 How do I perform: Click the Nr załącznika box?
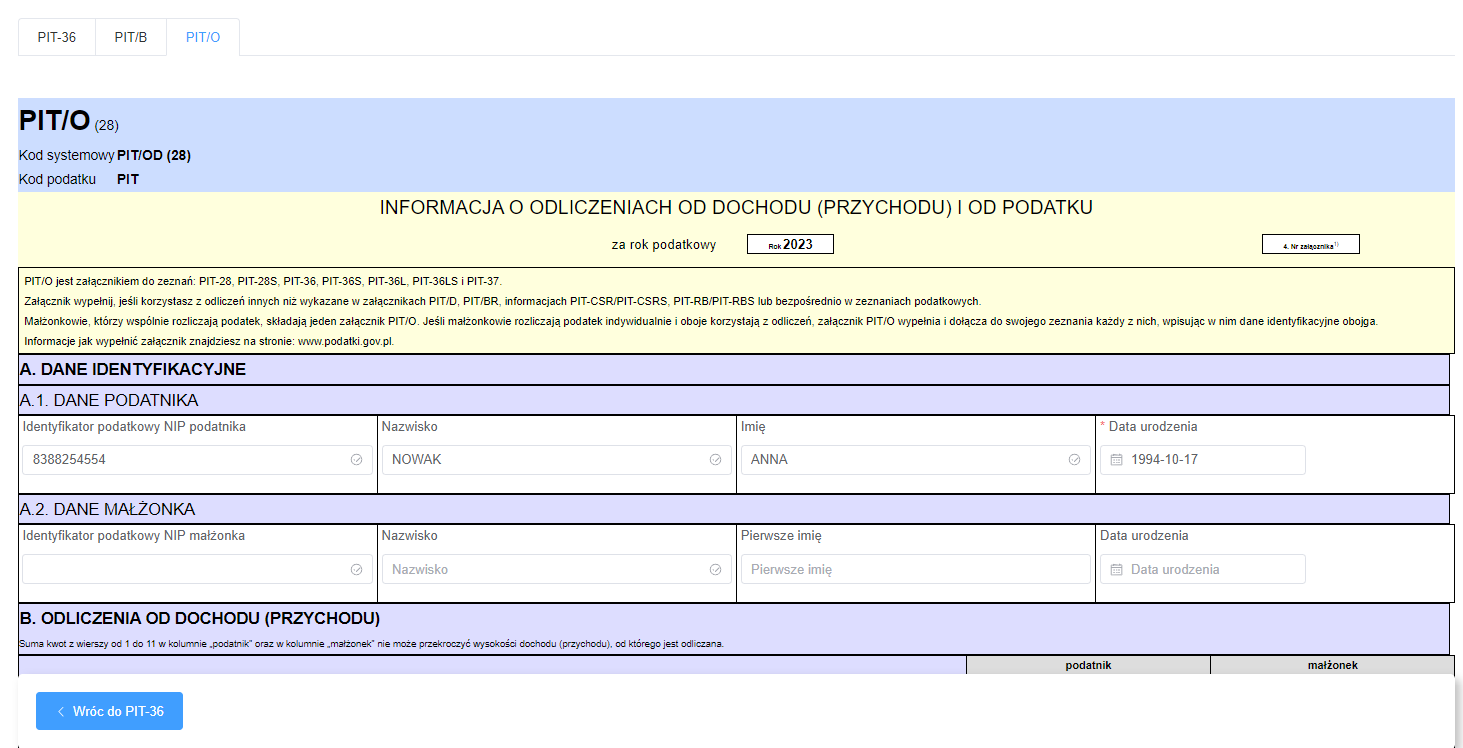click(1311, 244)
